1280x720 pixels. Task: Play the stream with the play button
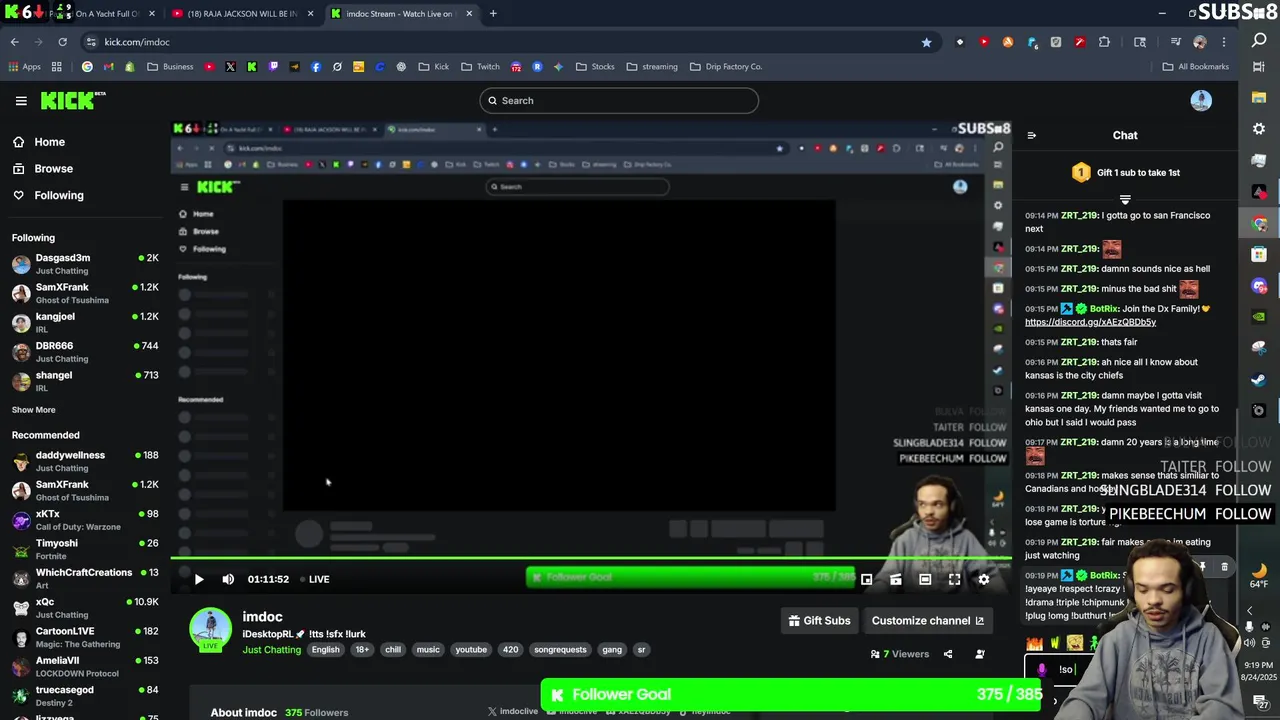click(x=198, y=579)
